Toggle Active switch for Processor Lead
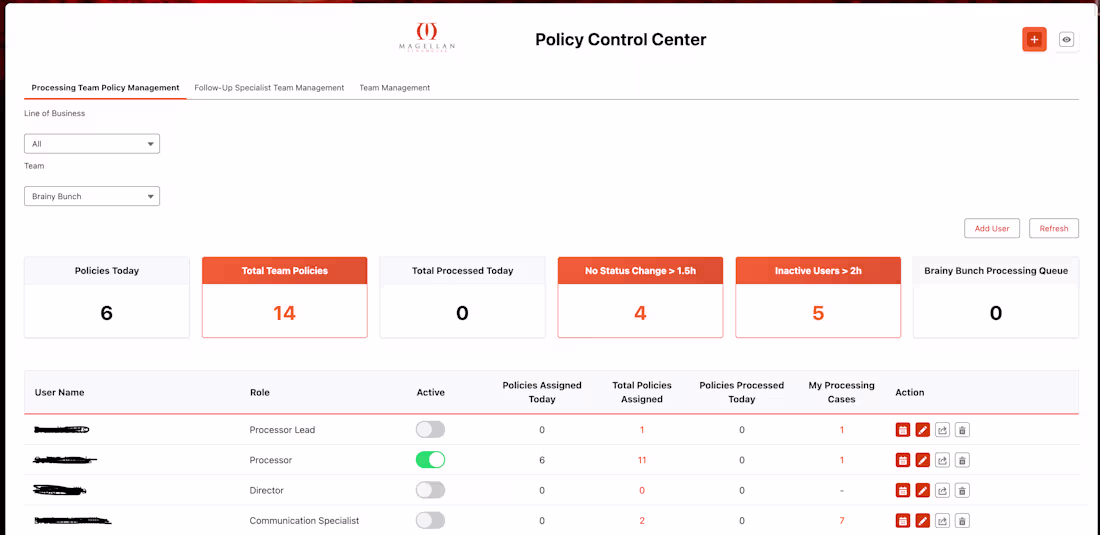This screenshot has height=535, width=1100. 430,430
